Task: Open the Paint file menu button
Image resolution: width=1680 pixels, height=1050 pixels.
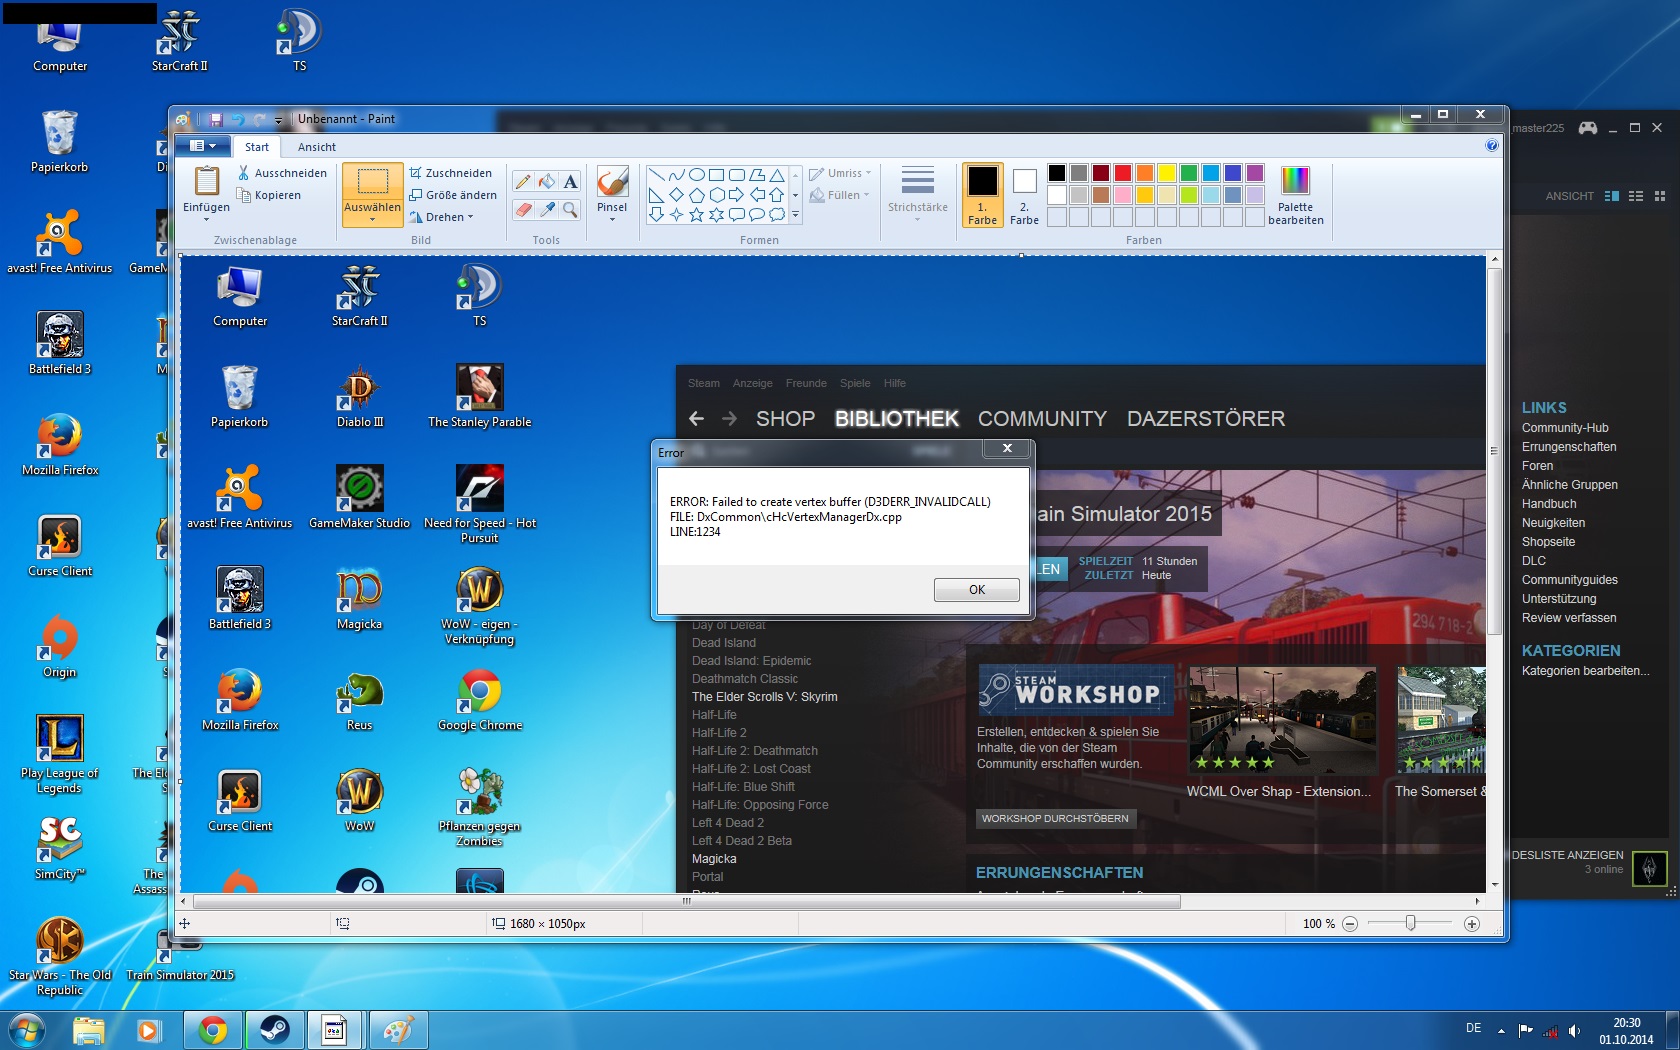Action: (203, 146)
